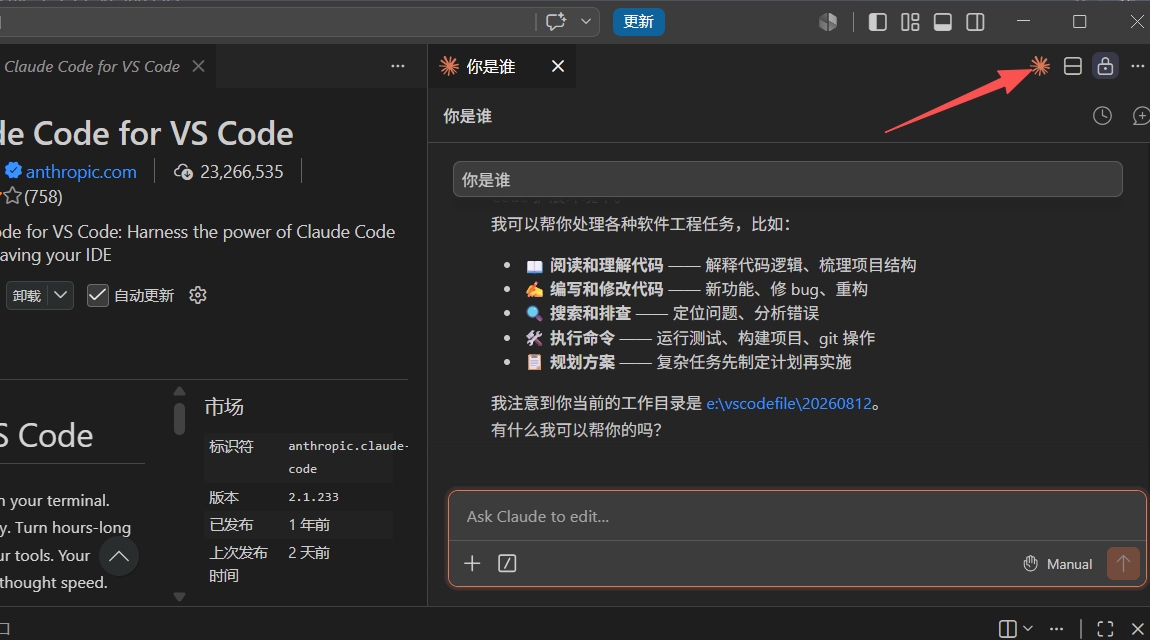Open the extension settings gear icon
The height and width of the screenshot is (640, 1150).
pos(197,295)
